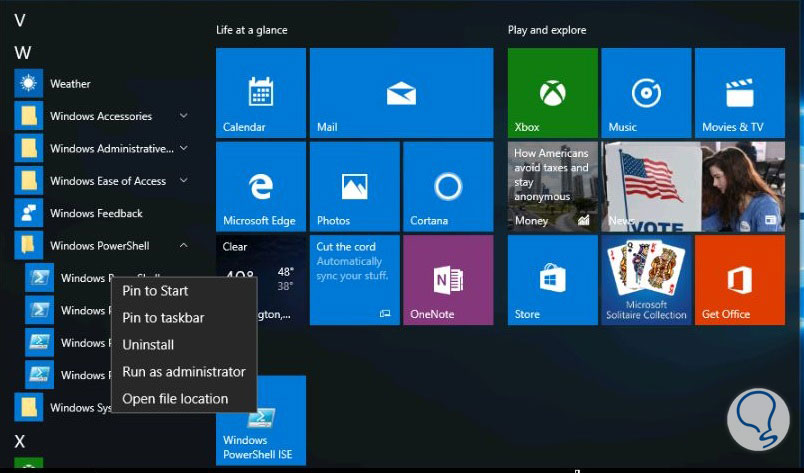Open the Calendar tile
Screen dimensions: 804x473
pos(260,93)
